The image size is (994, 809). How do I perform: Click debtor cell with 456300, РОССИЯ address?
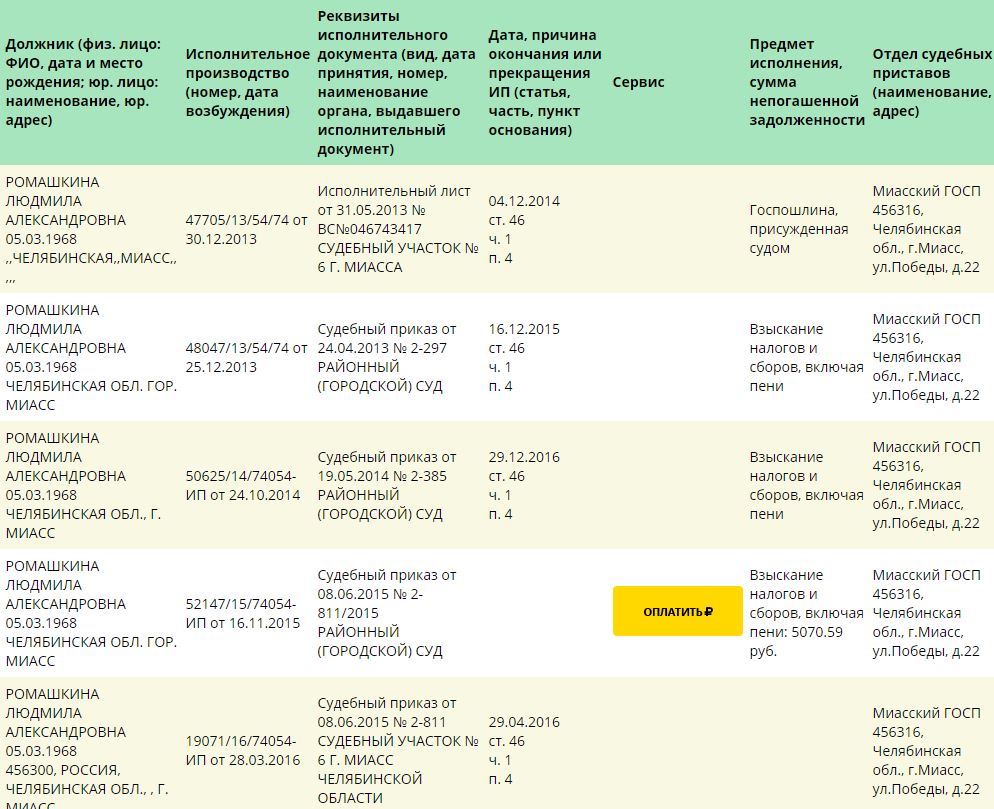point(87,748)
